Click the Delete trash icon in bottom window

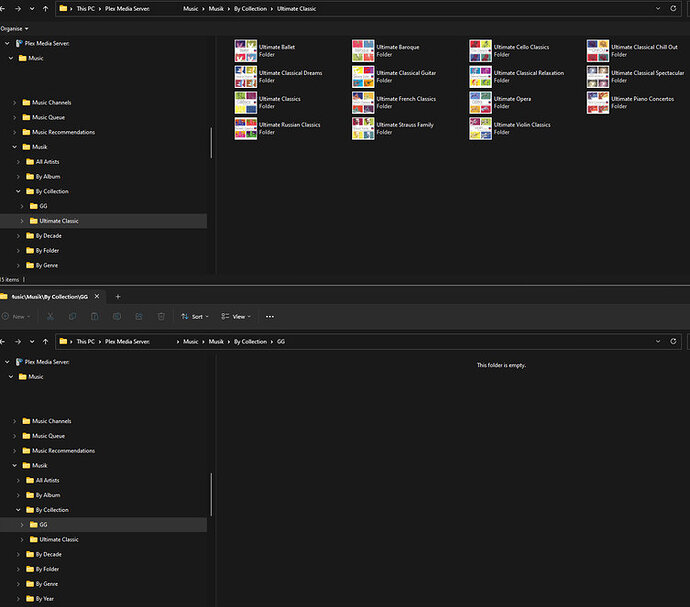click(x=161, y=316)
